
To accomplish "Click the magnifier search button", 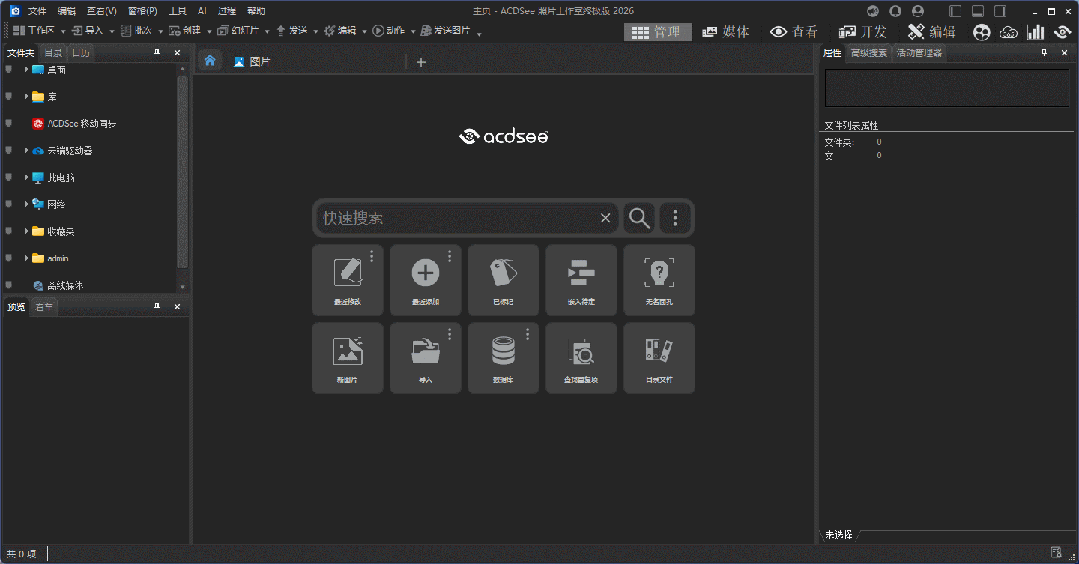I will [639, 218].
